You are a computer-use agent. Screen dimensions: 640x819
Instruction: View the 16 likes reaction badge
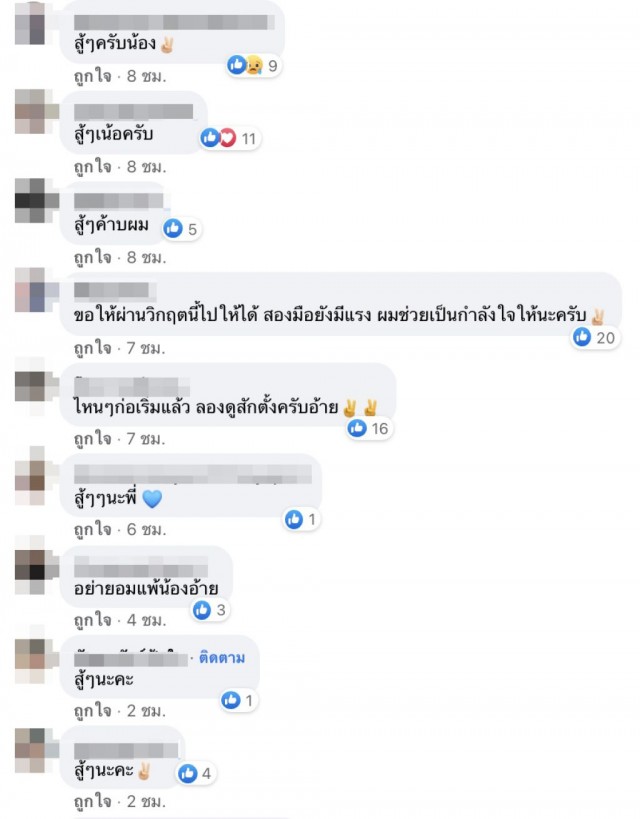coord(369,428)
